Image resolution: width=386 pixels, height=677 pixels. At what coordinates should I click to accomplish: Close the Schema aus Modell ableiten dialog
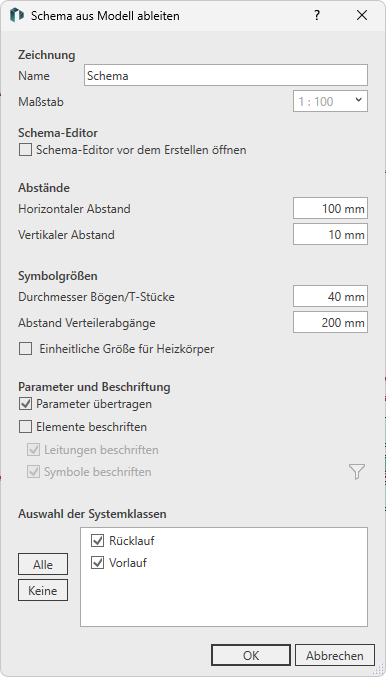tap(362, 16)
